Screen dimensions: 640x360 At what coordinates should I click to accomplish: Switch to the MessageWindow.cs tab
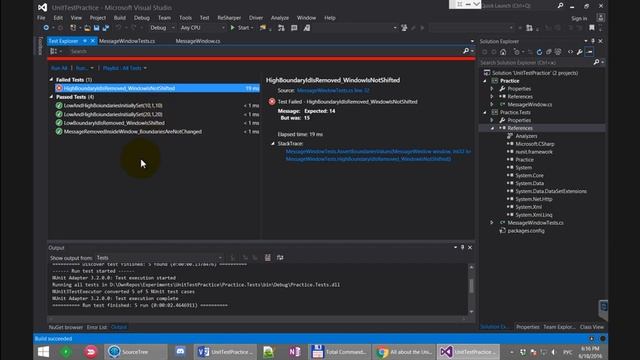click(198, 41)
